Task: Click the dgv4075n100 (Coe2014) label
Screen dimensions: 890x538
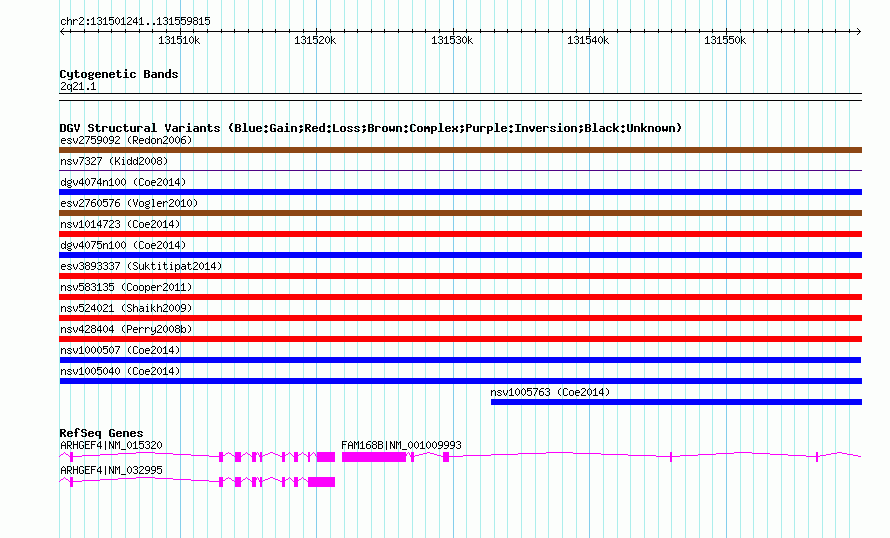Action: coord(123,245)
